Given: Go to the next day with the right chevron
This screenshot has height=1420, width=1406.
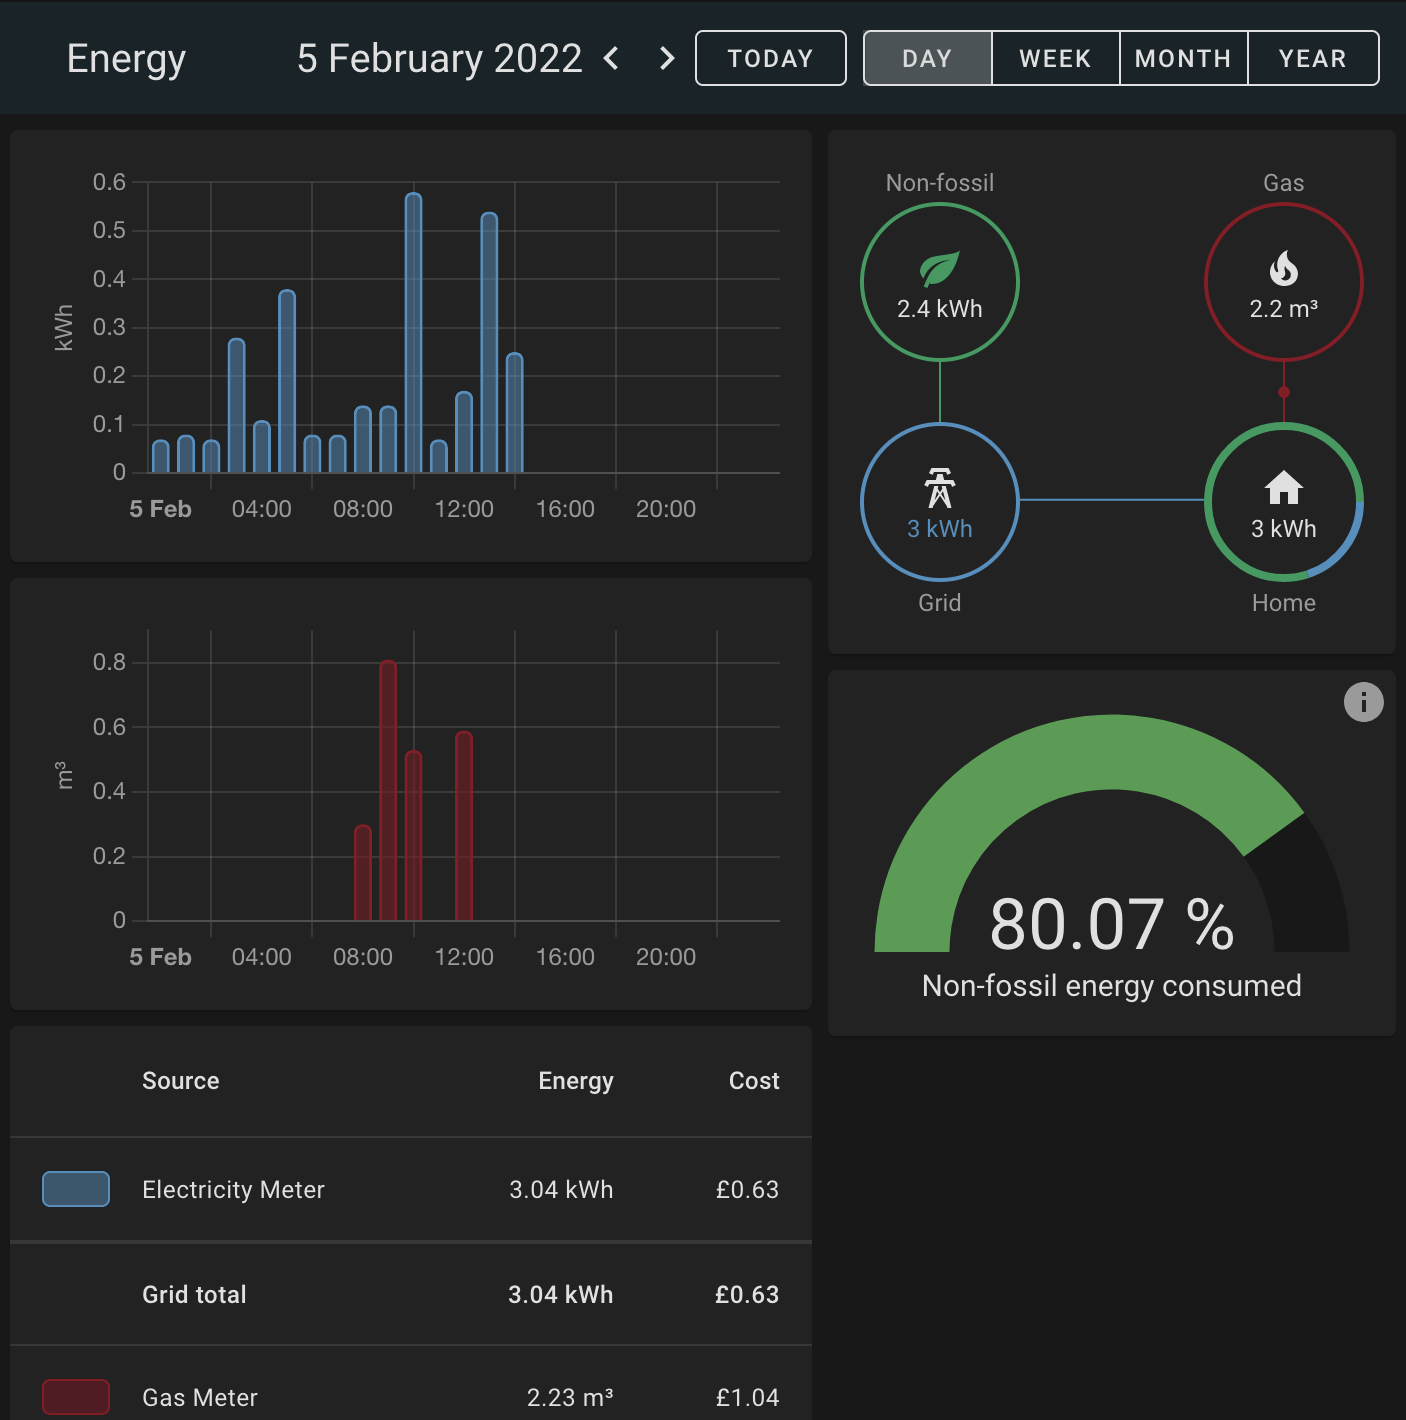Looking at the screenshot, I should pyautogui.click(x=667, y=58).
